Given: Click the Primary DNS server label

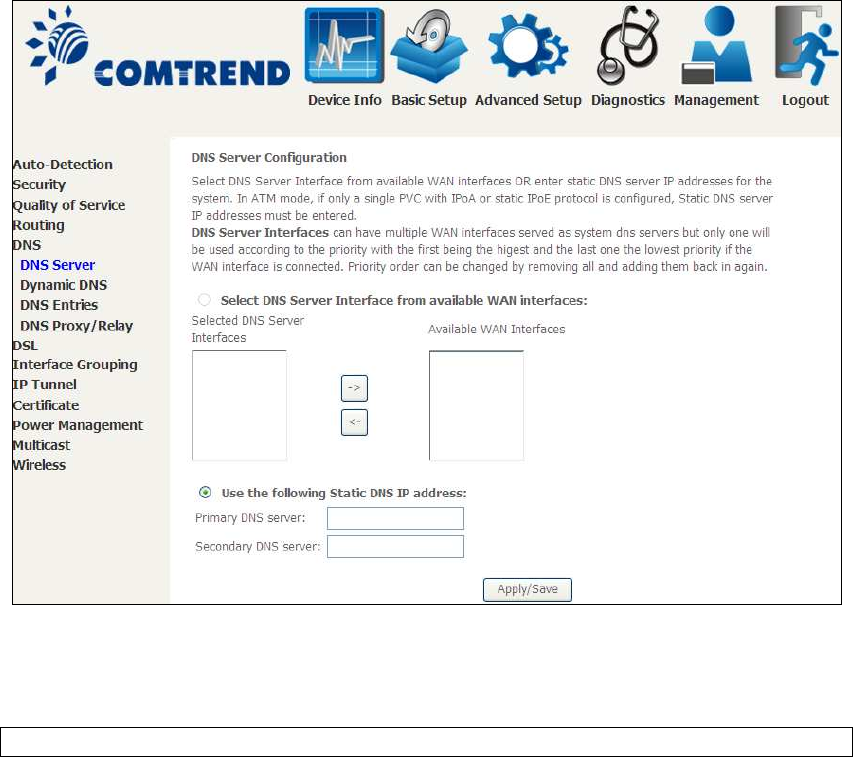Looking at the screenshot, I should point(250,518).
